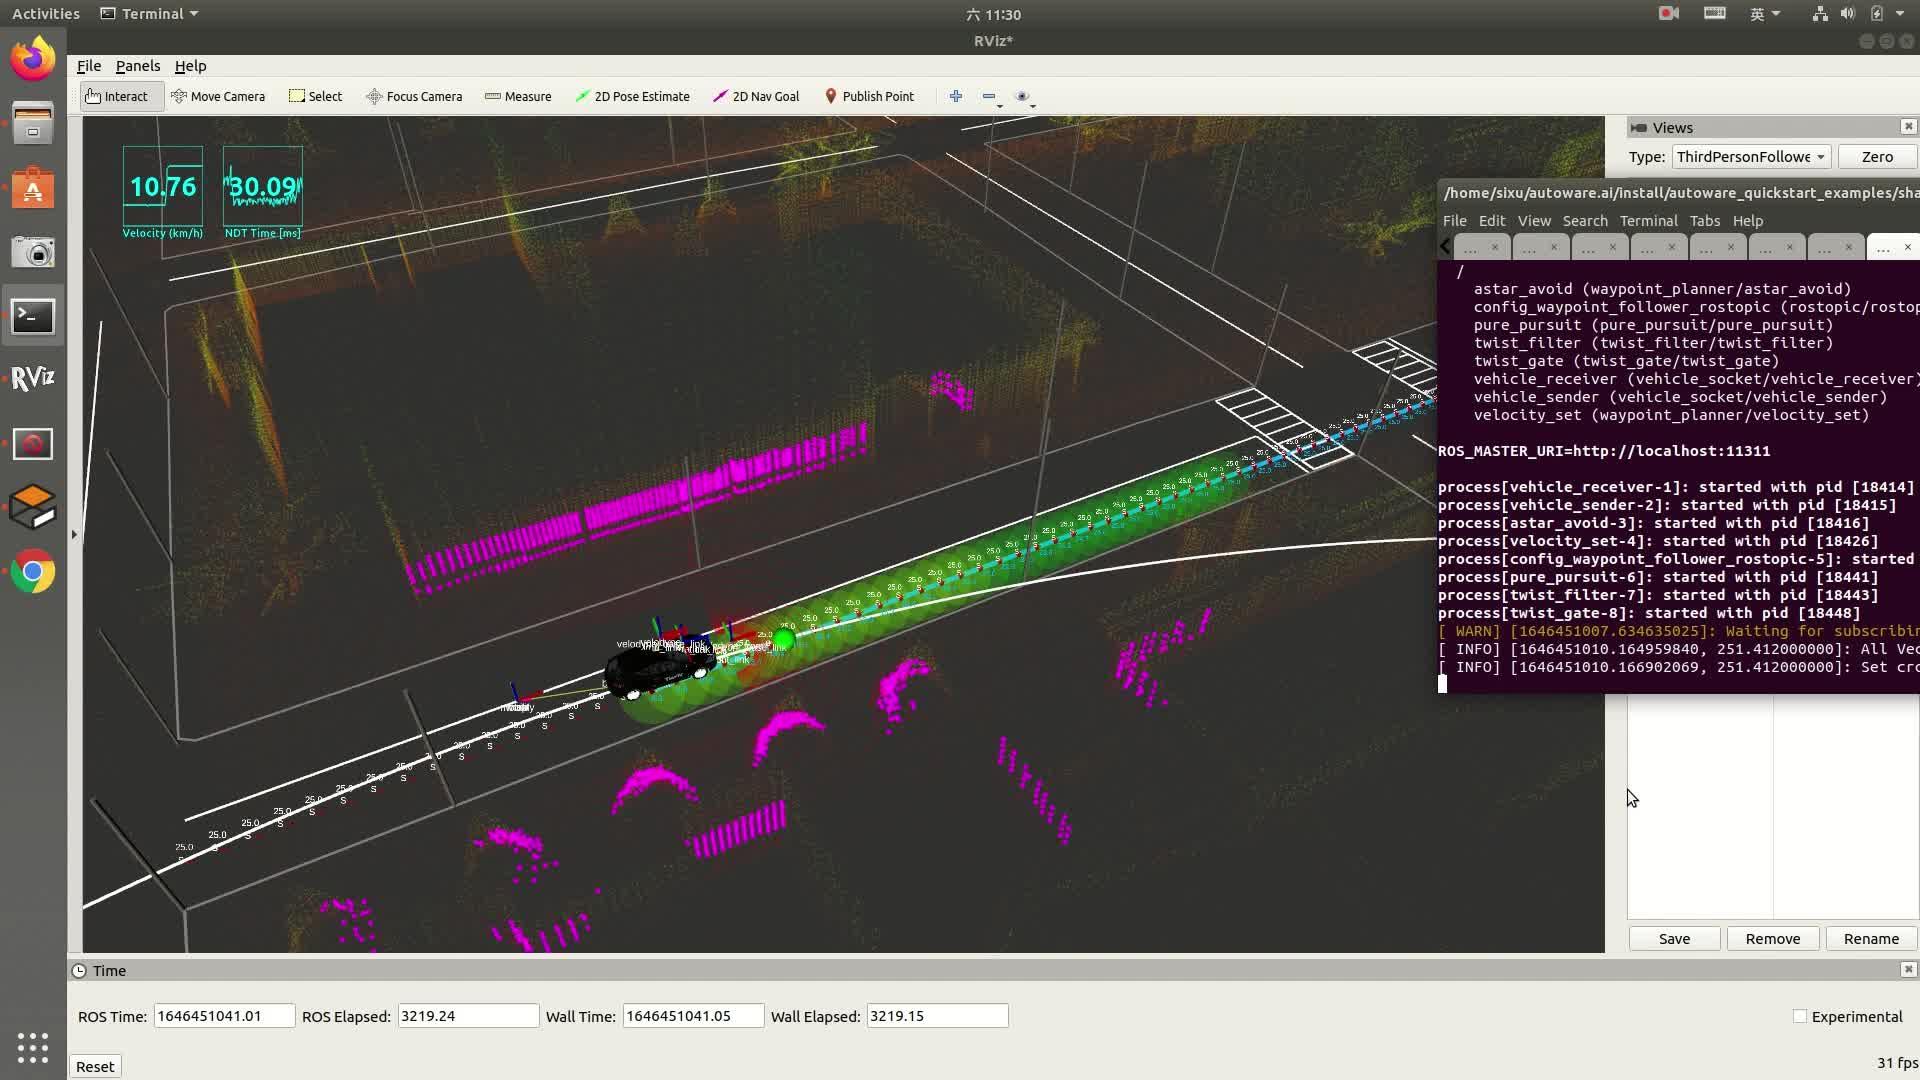Select the 2D Nav Goal tool
Image resolution: width=1920 pixels, height=1080 pixels.
coord(756,97)
